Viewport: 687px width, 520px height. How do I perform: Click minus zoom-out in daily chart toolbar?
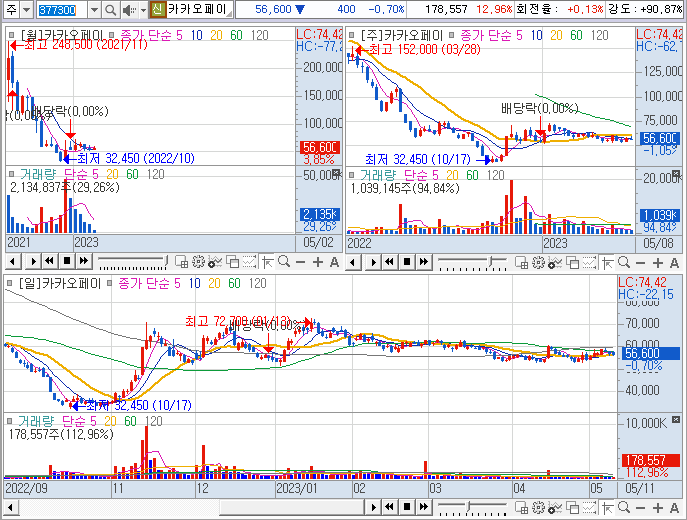pyautogui.click(x=641, y=507)
